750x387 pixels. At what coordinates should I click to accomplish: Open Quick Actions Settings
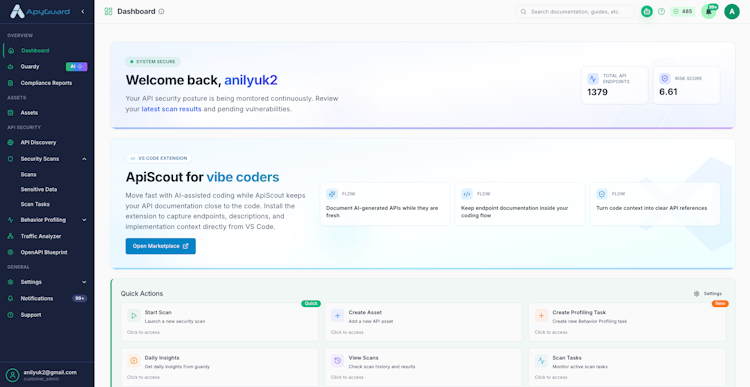708,294
